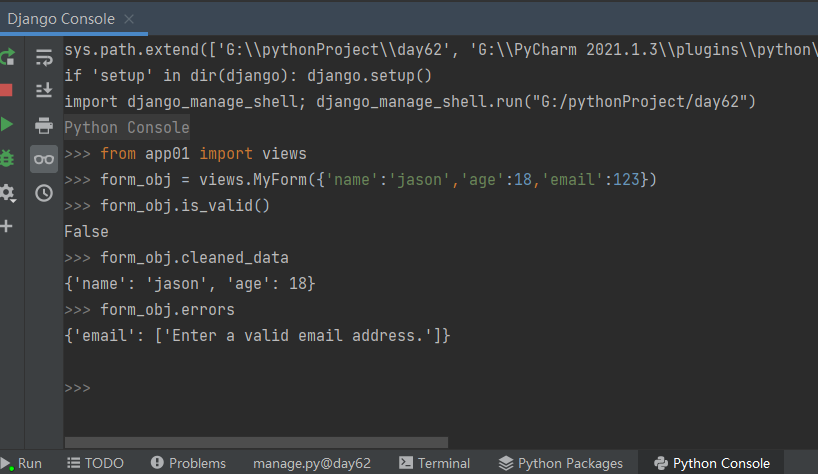This screenshot has height=474, width=818.
Task: Add a new console with the plus icon
Action: click(7, 226)
